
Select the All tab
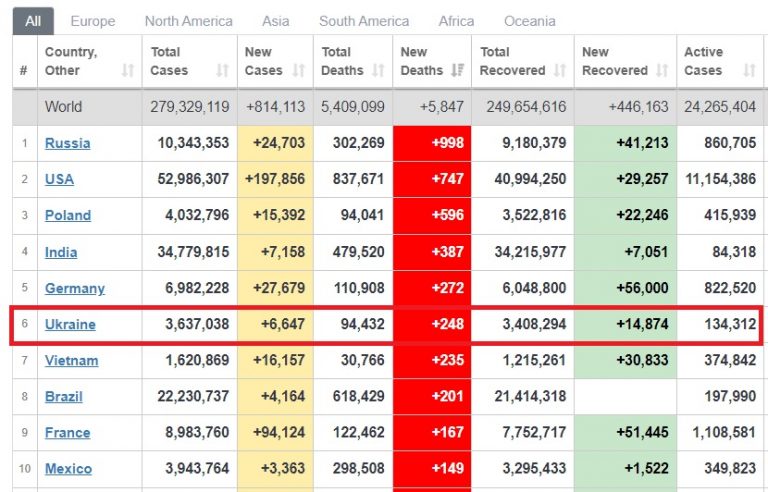[x=33, y=21]
